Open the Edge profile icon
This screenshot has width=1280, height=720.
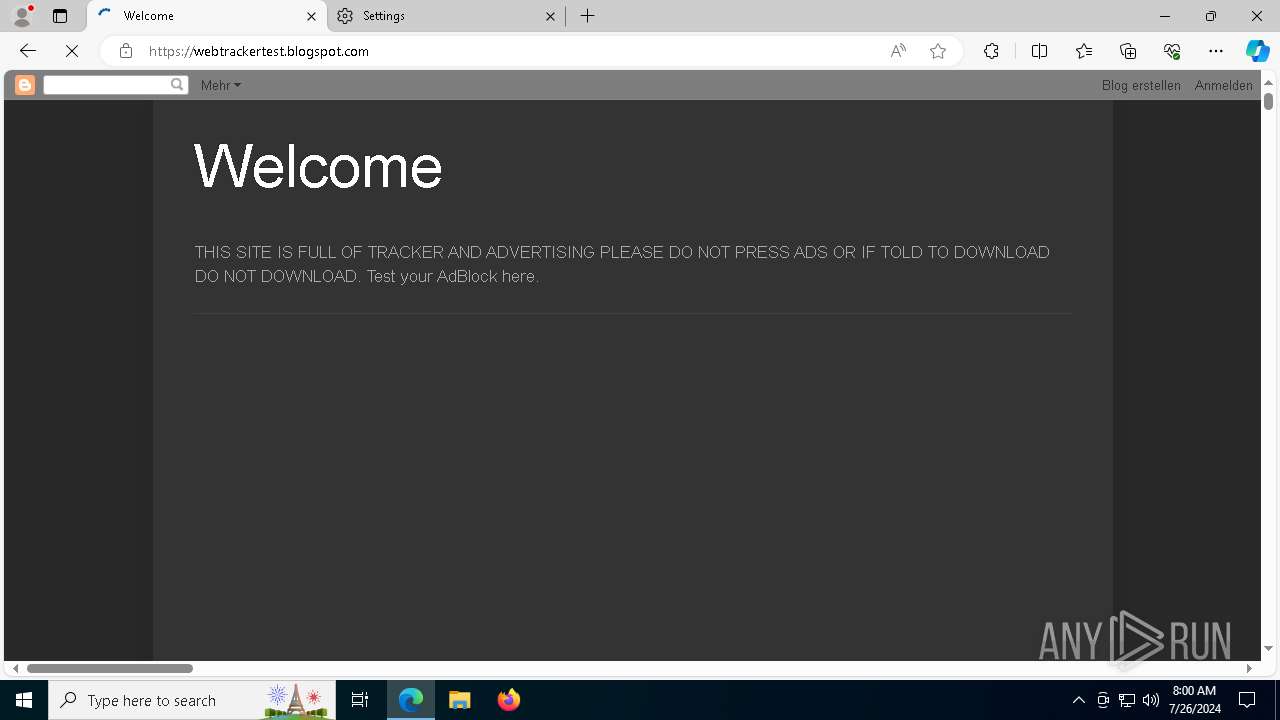(x=22, y=16)
